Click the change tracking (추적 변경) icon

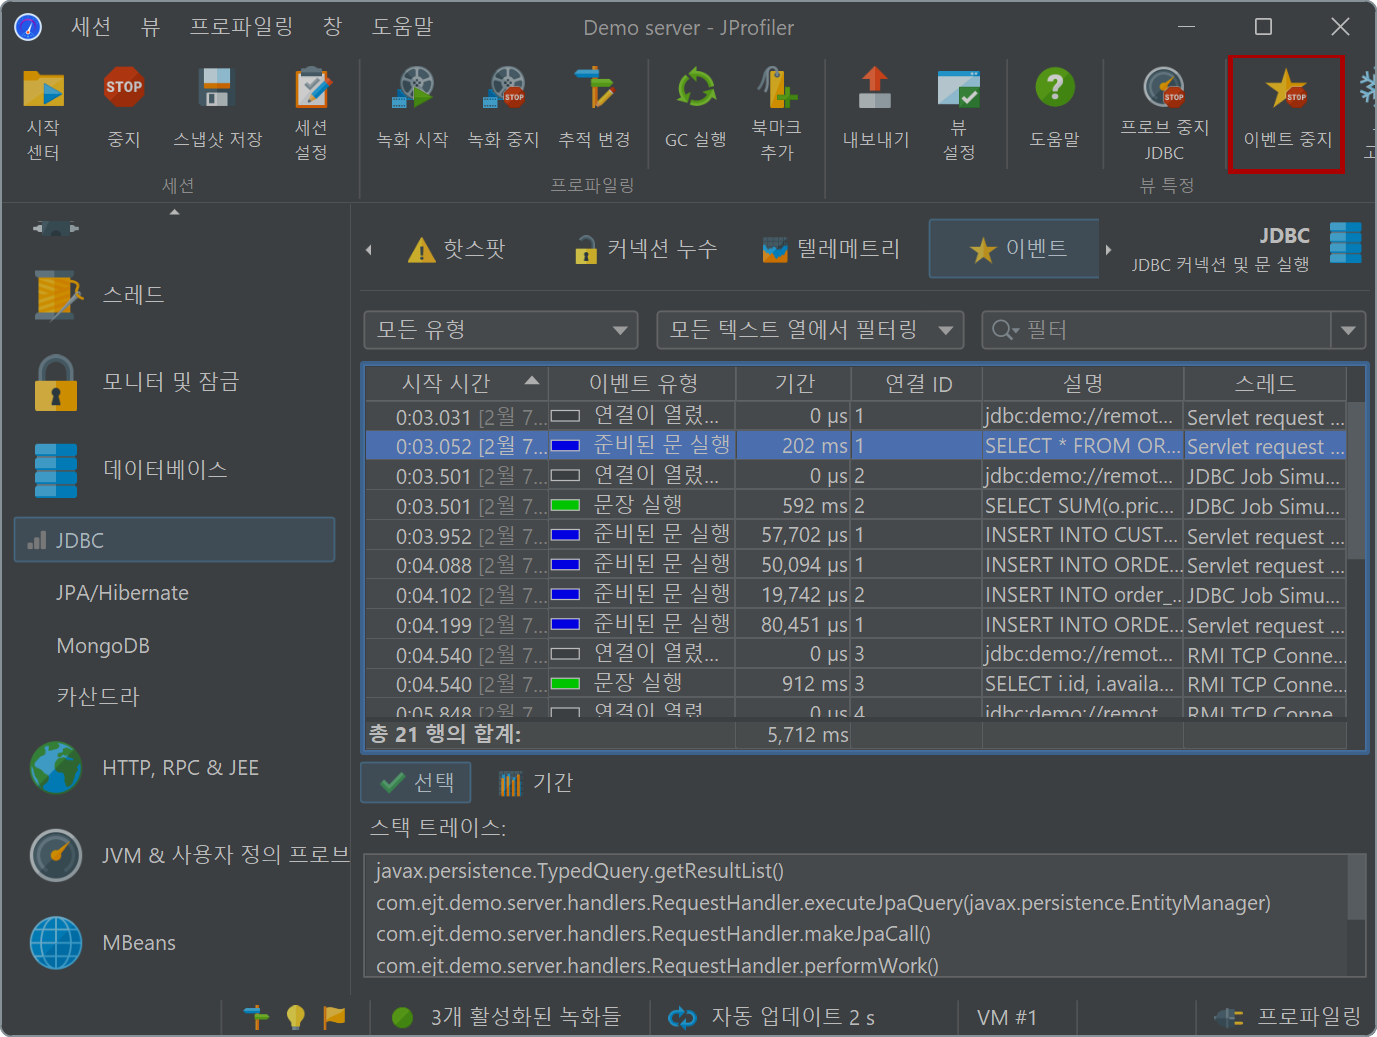(594, 88)
